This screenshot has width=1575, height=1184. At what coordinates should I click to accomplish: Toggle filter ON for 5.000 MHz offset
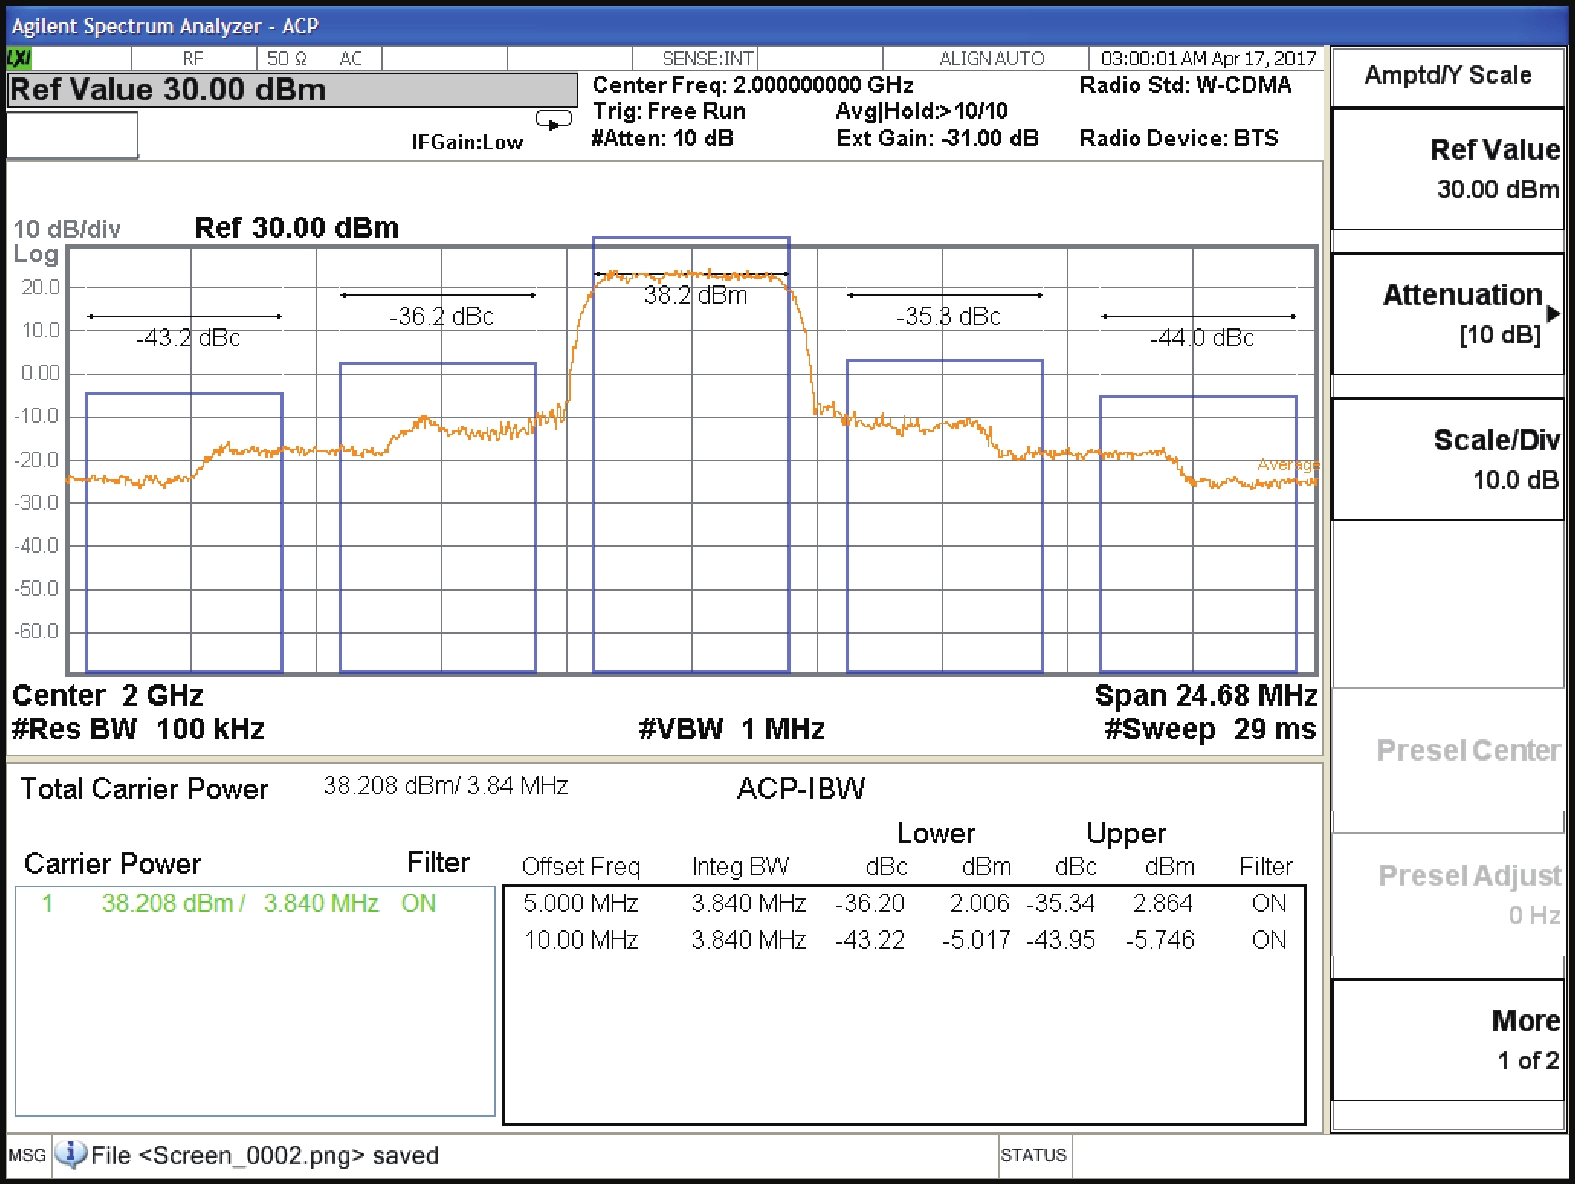coord(1268,903)
